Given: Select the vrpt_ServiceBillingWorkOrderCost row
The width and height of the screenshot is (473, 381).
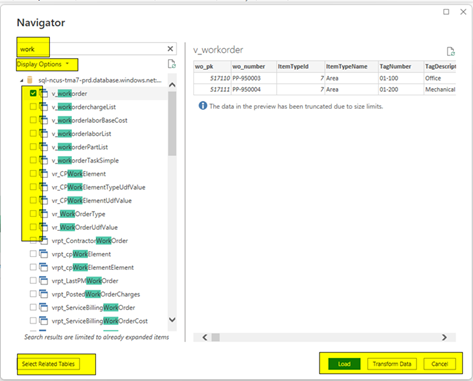Looking at the screenshot, I should 96,321.
